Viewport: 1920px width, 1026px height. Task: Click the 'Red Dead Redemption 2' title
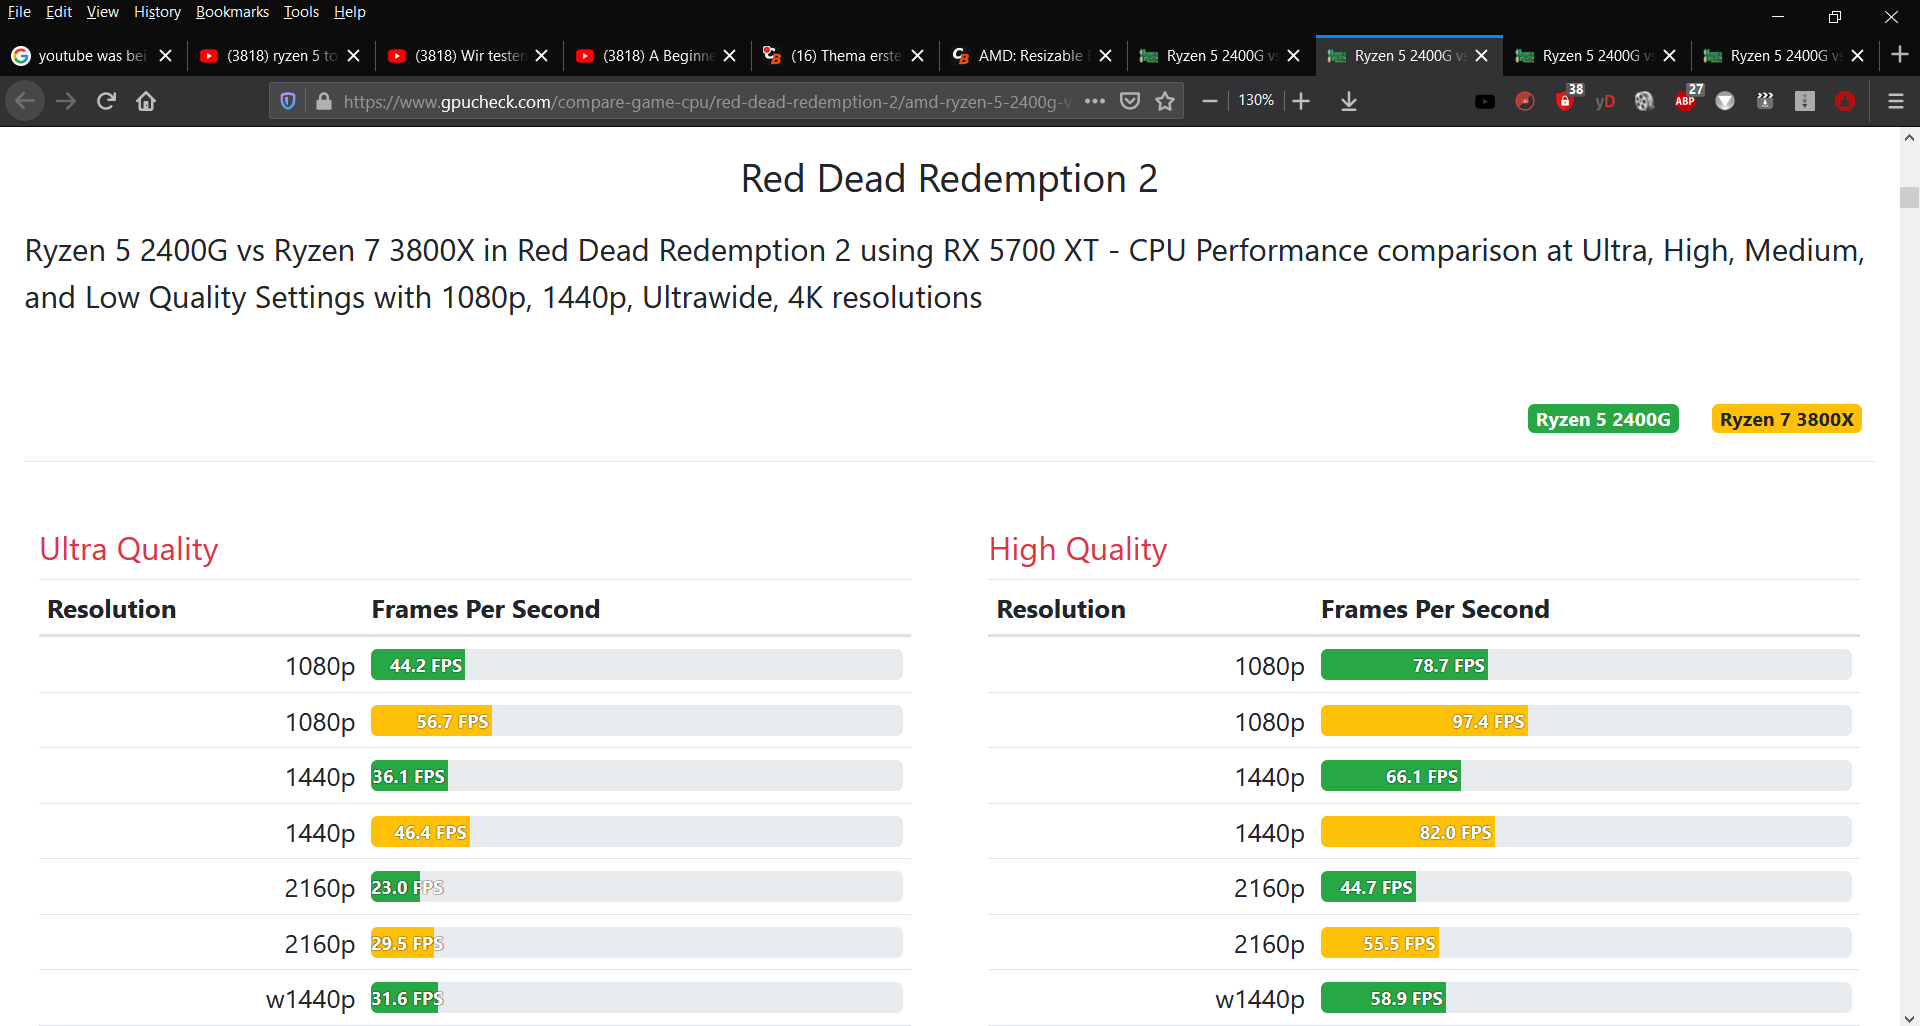click(949, 179)
